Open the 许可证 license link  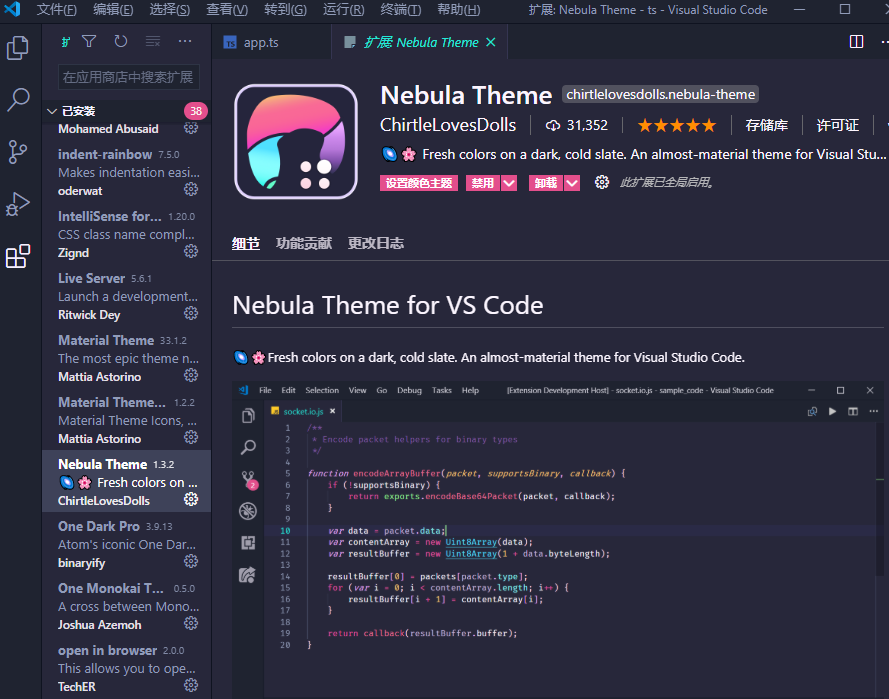click(837, 125)
